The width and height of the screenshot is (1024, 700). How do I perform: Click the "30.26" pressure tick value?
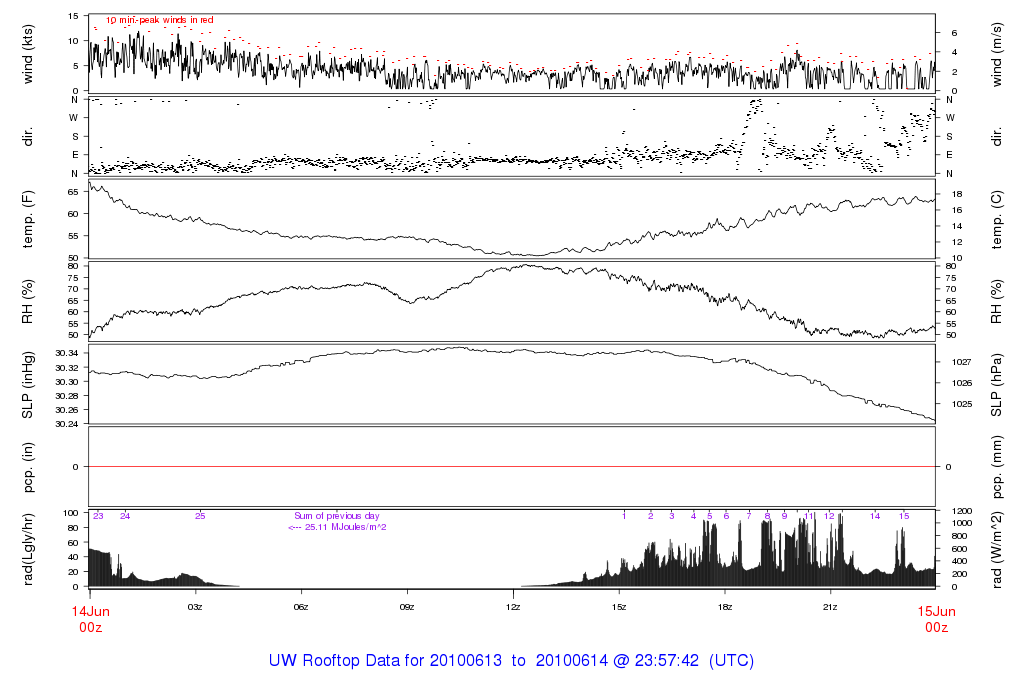click(67, 410)
